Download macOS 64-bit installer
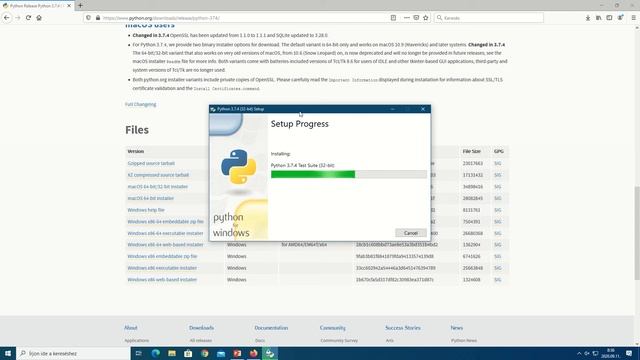This screenshot has height=360, width=640. coord(151,198)
